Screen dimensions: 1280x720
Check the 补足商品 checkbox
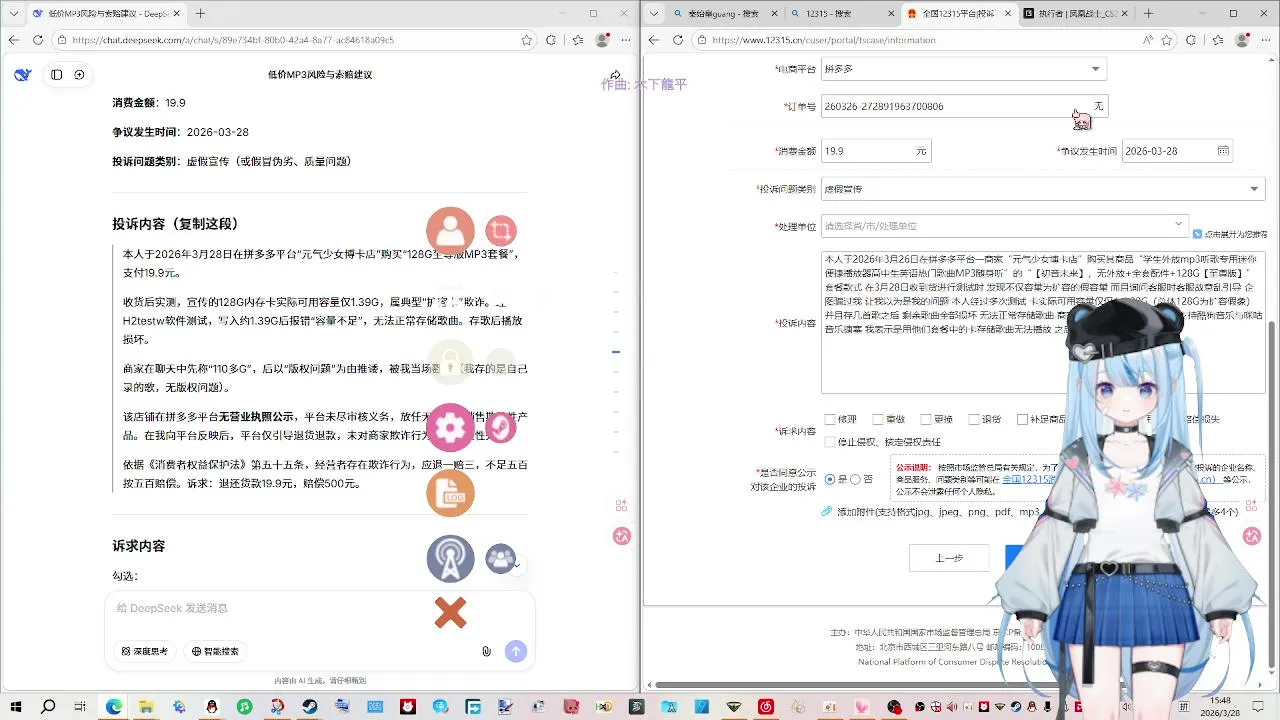coord(1022,420)
